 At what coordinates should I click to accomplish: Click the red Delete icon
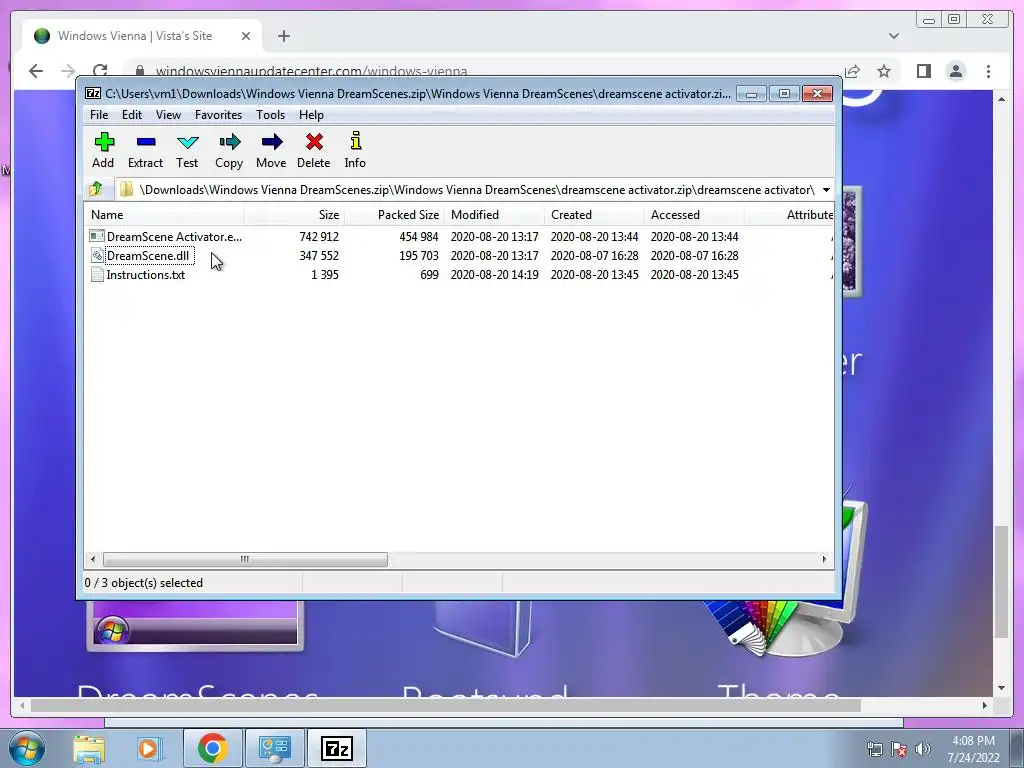point(313,150)
